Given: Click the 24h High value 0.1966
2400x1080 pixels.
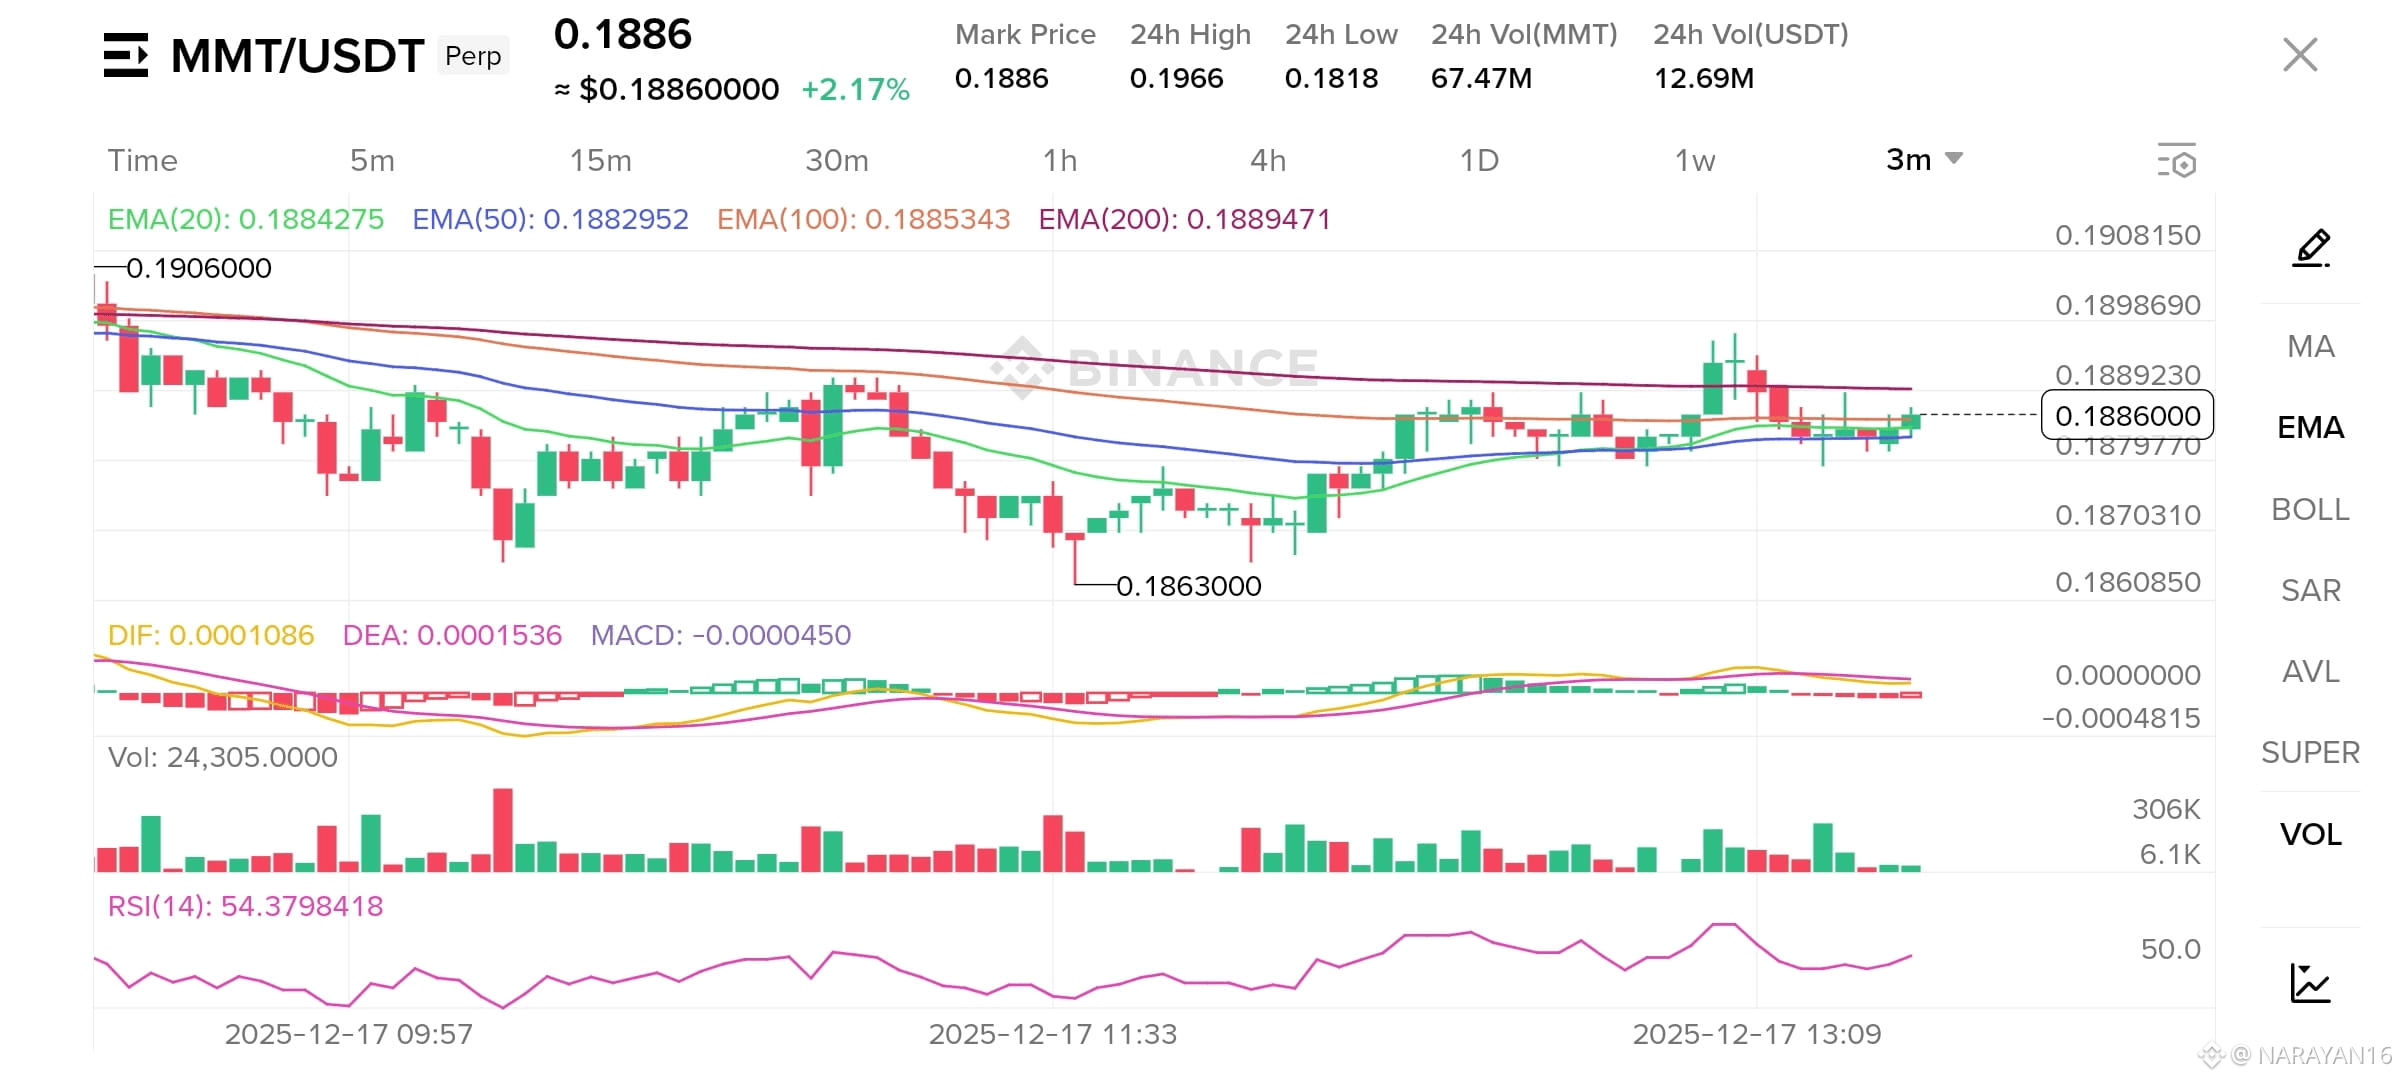Looking at the screenshot, I should 1177,78.
